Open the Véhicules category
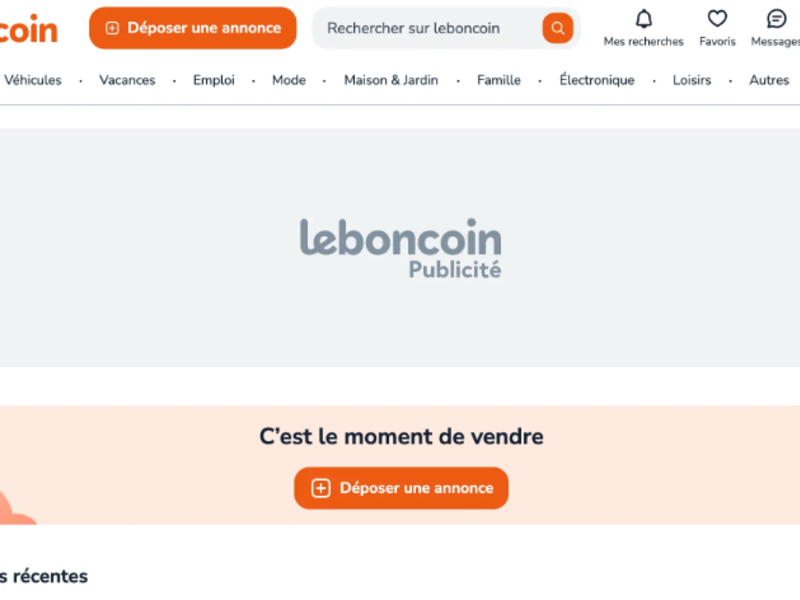This screenshot has height=600, width=800. [x=33, y=80]
